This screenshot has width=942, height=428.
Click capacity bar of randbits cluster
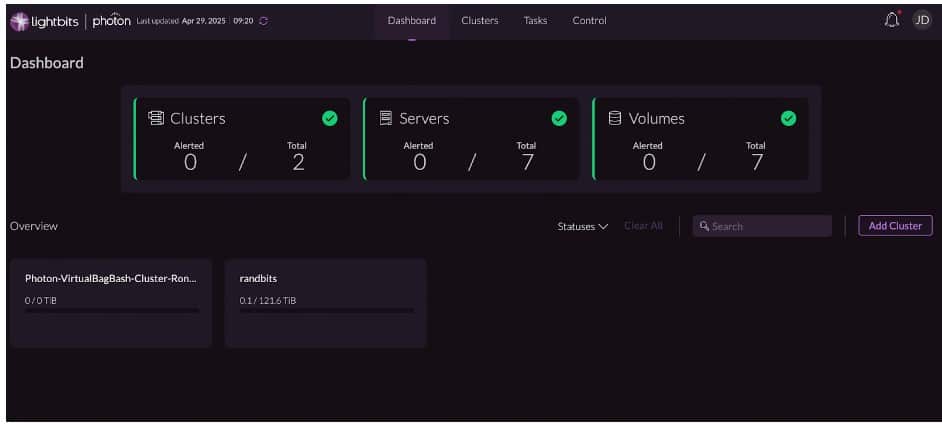[326, 311]
